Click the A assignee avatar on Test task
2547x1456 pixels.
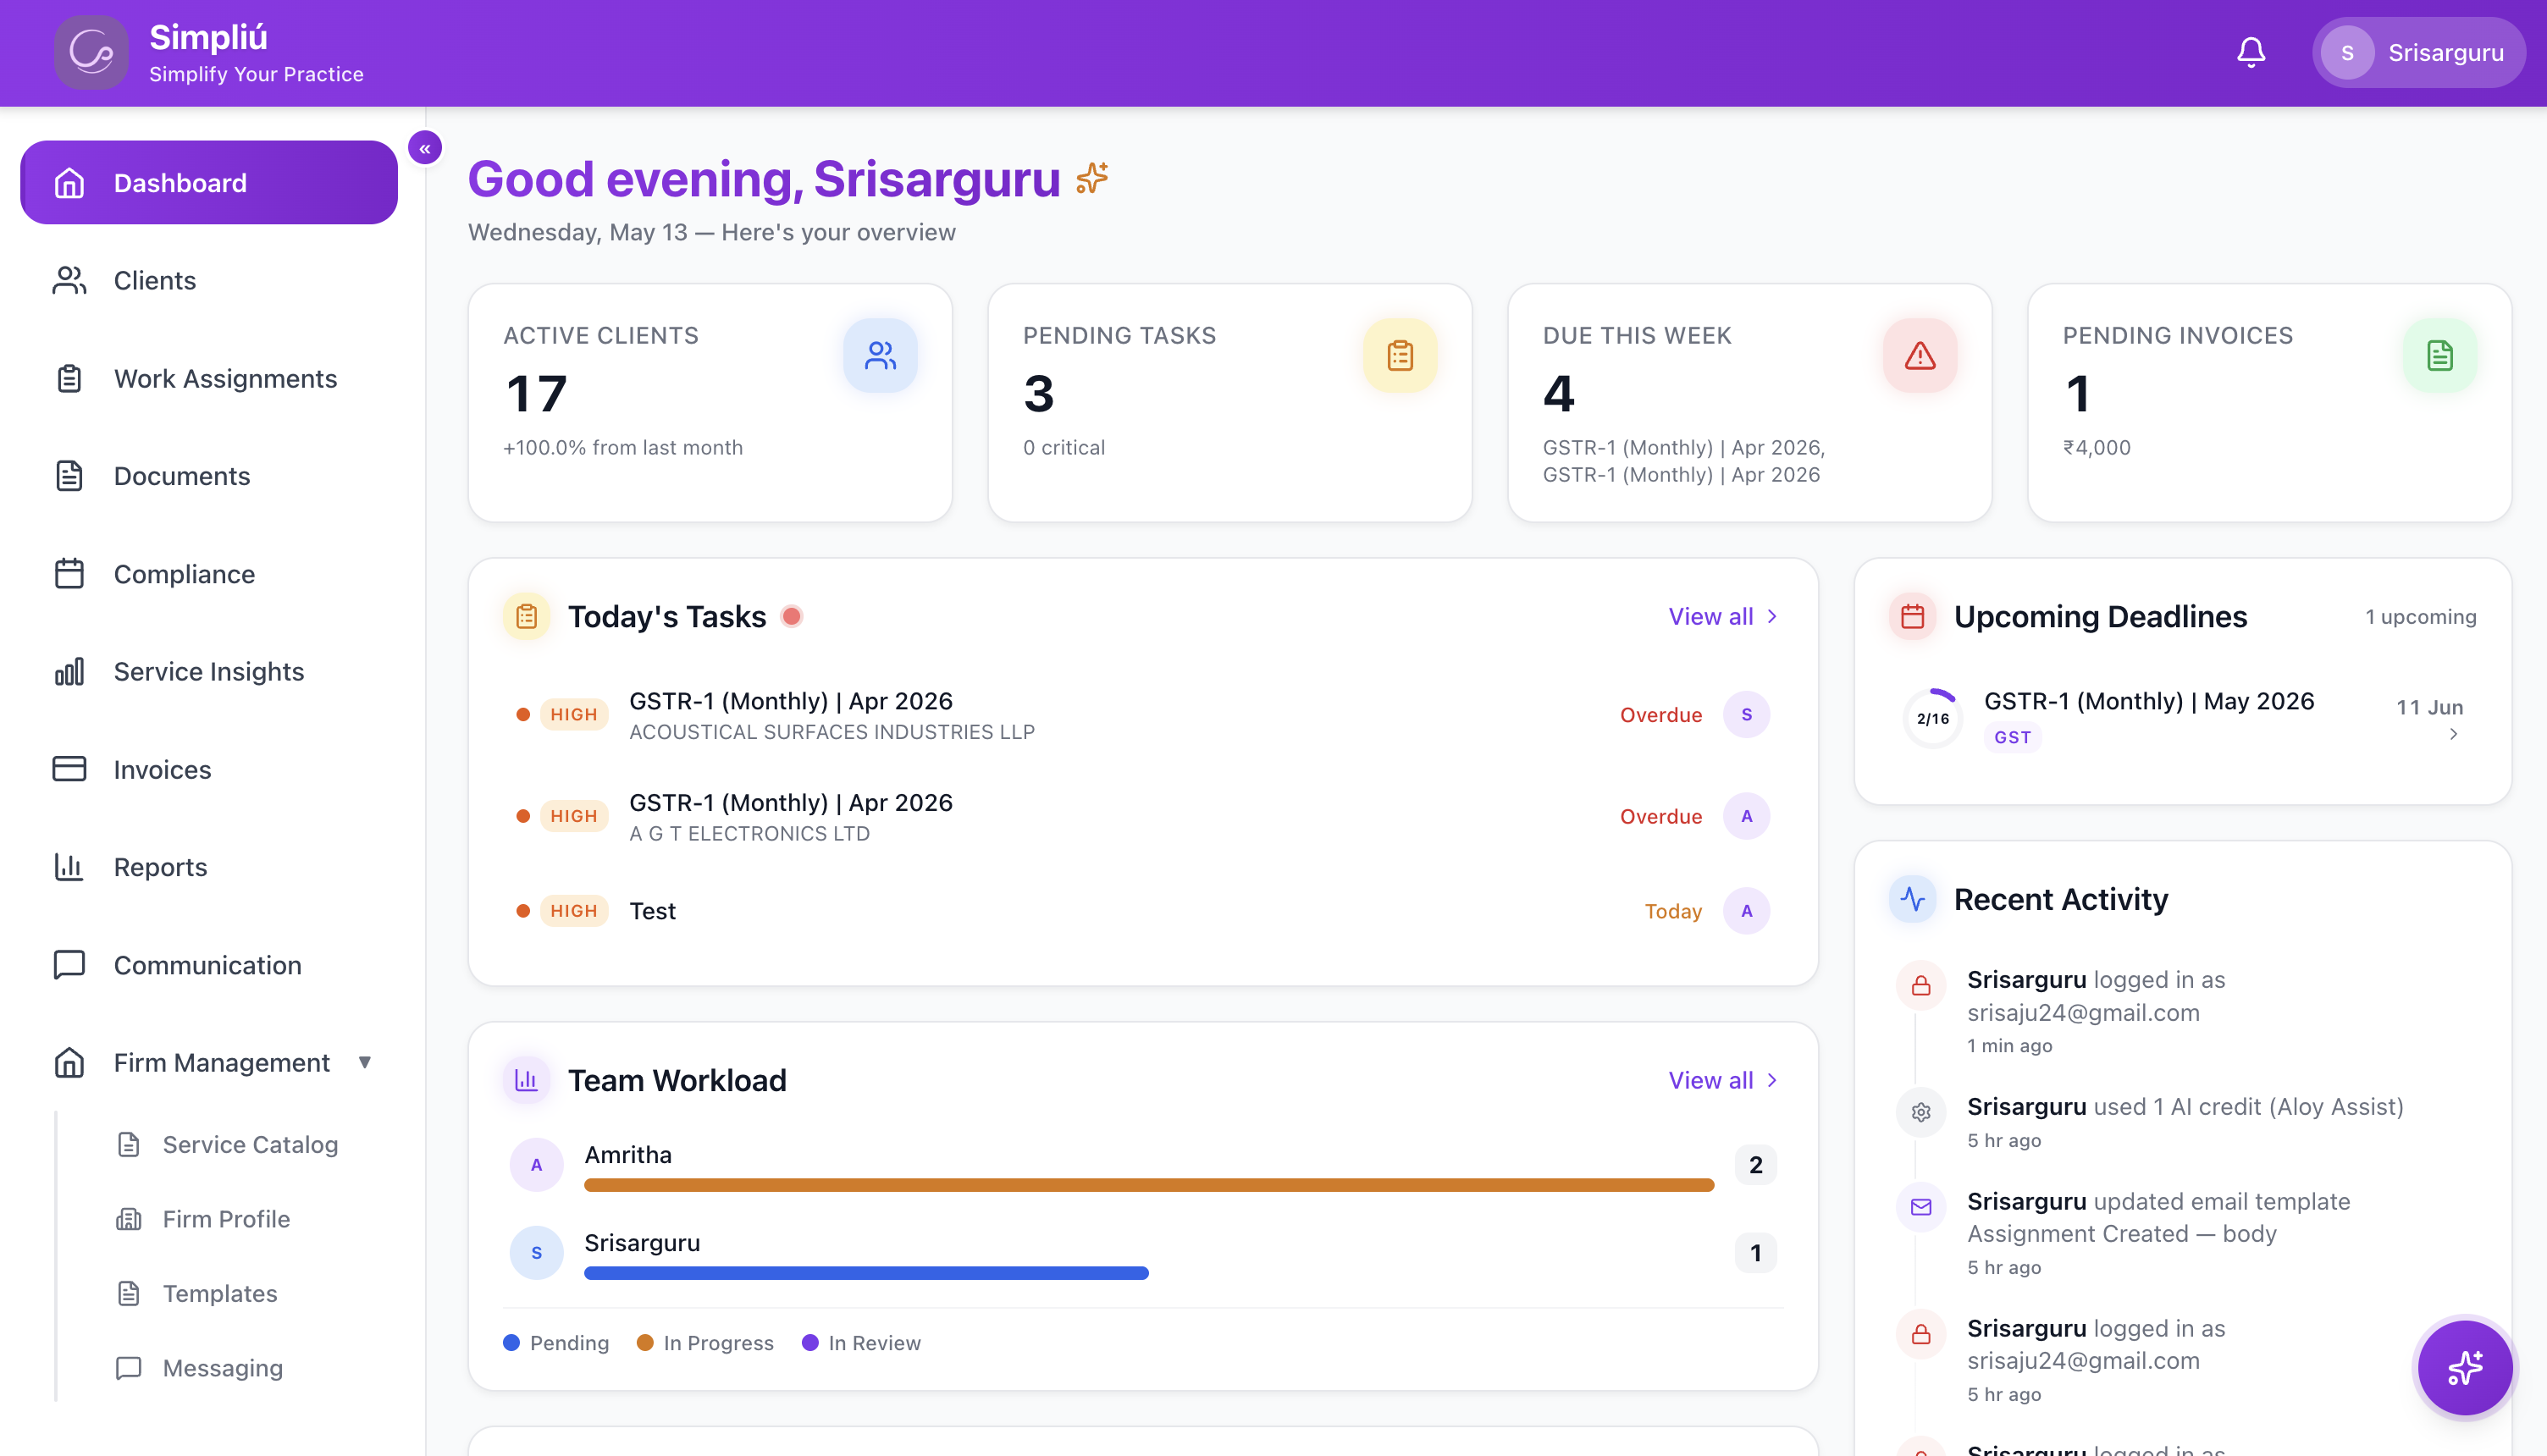[x=1747, y=911]
